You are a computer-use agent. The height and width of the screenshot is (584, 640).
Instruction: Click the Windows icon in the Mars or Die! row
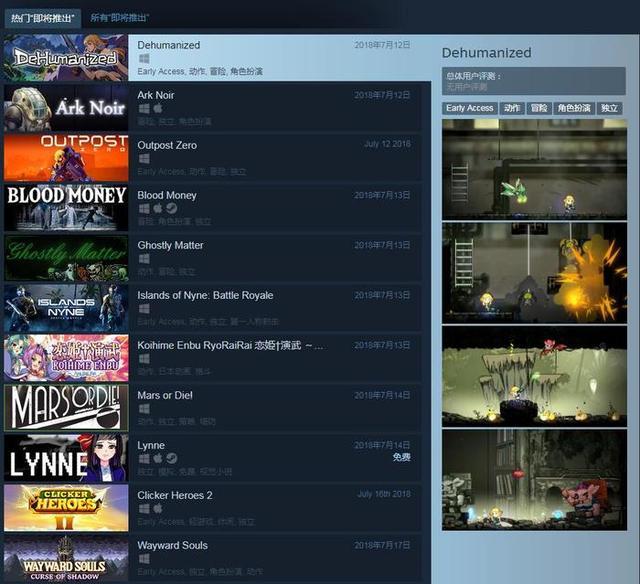[144, 409]
